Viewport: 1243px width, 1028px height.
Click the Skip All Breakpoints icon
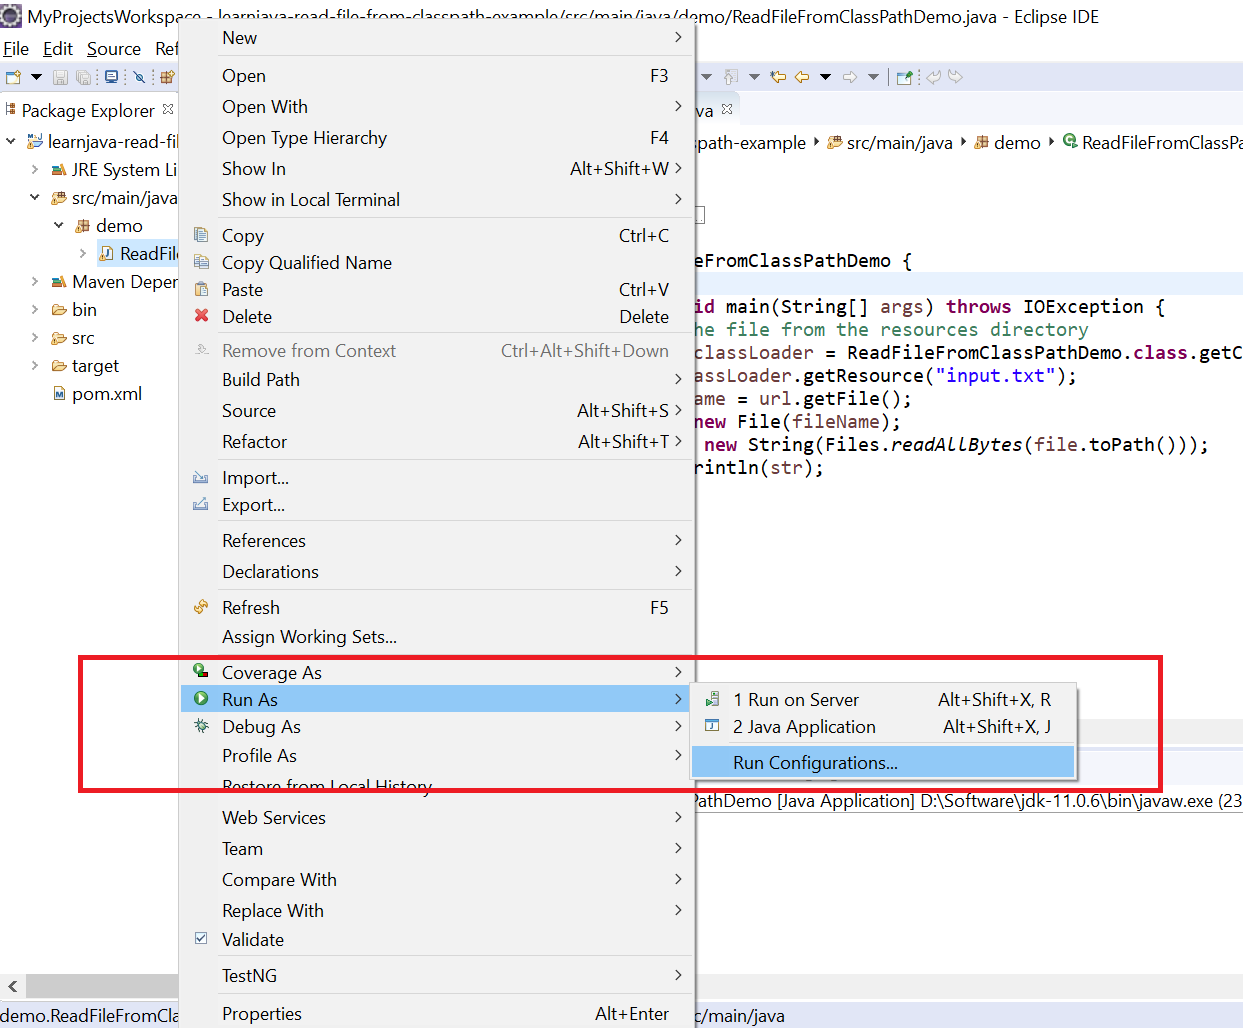[139, 77]
